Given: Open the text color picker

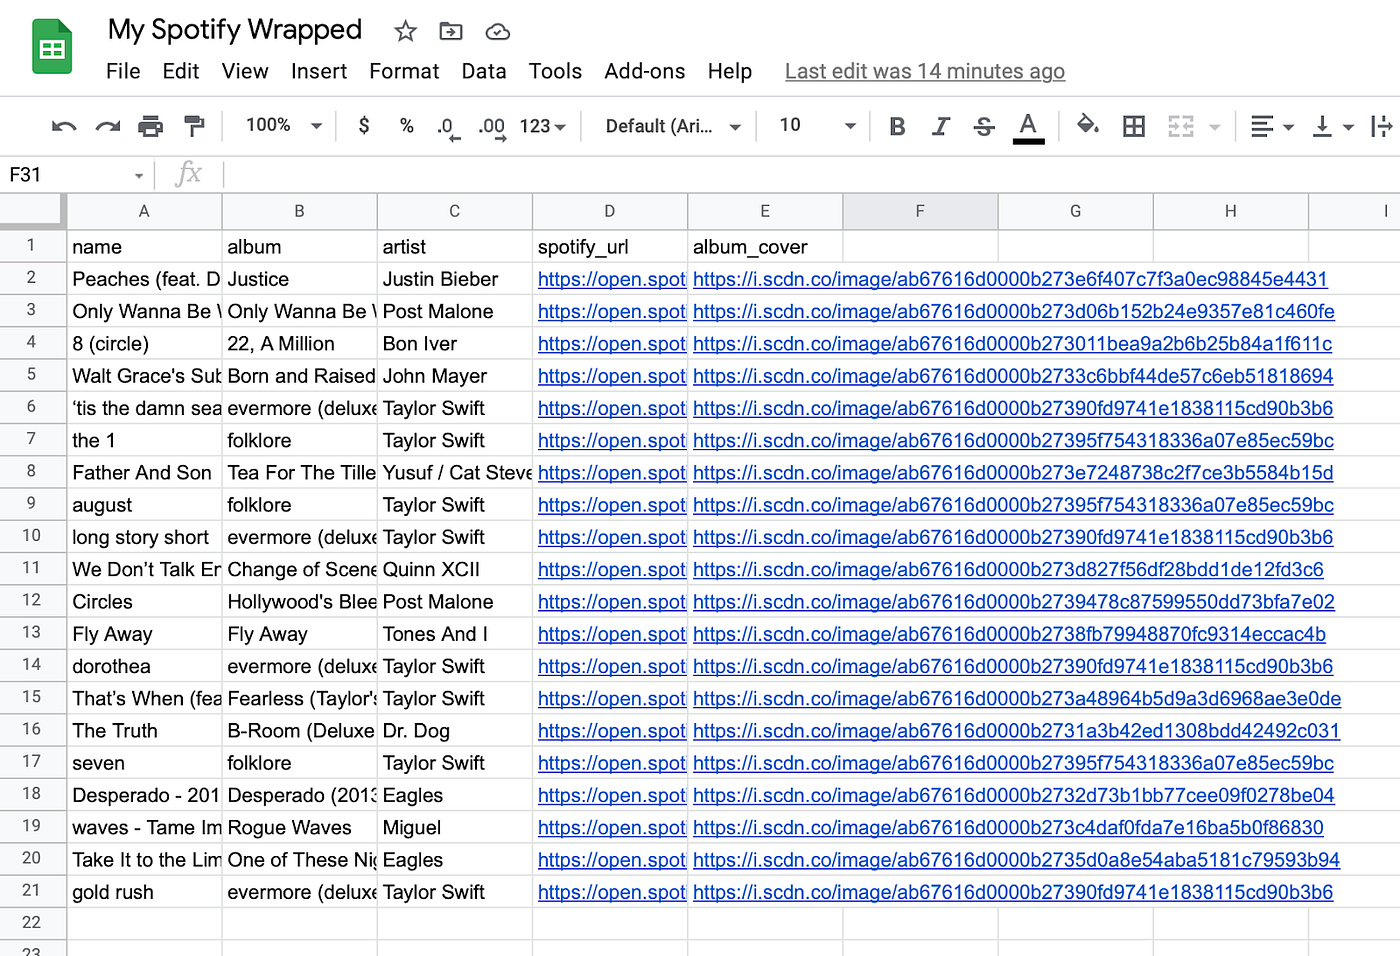Looking at the screenshot, I should (1028, 127).
